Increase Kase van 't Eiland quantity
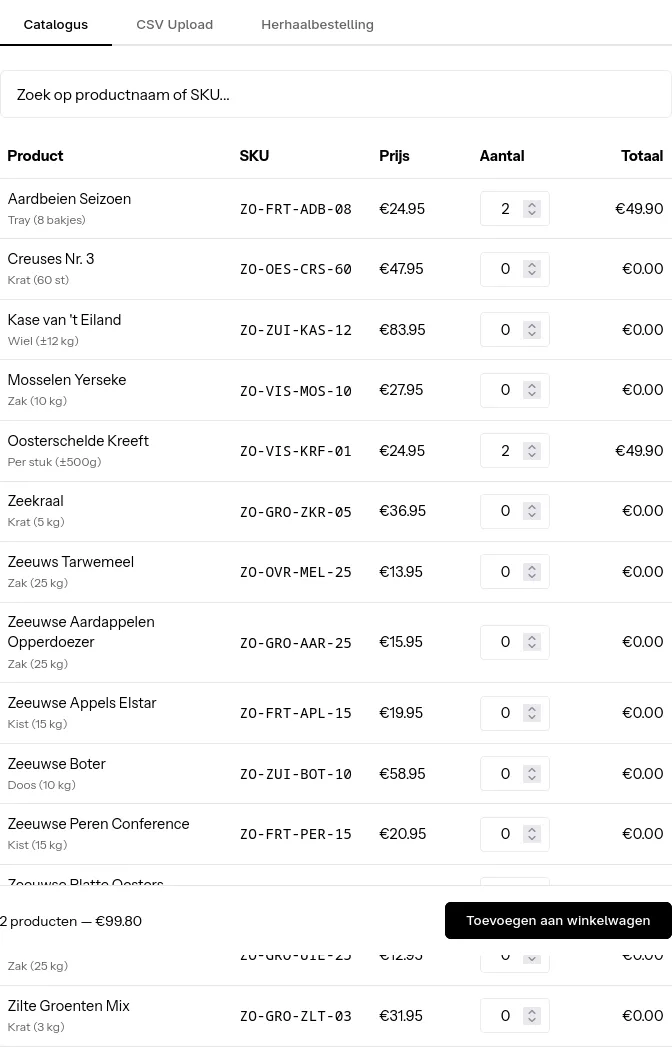The height and width of the screenshot is (1047, 672). coord(531,325)
